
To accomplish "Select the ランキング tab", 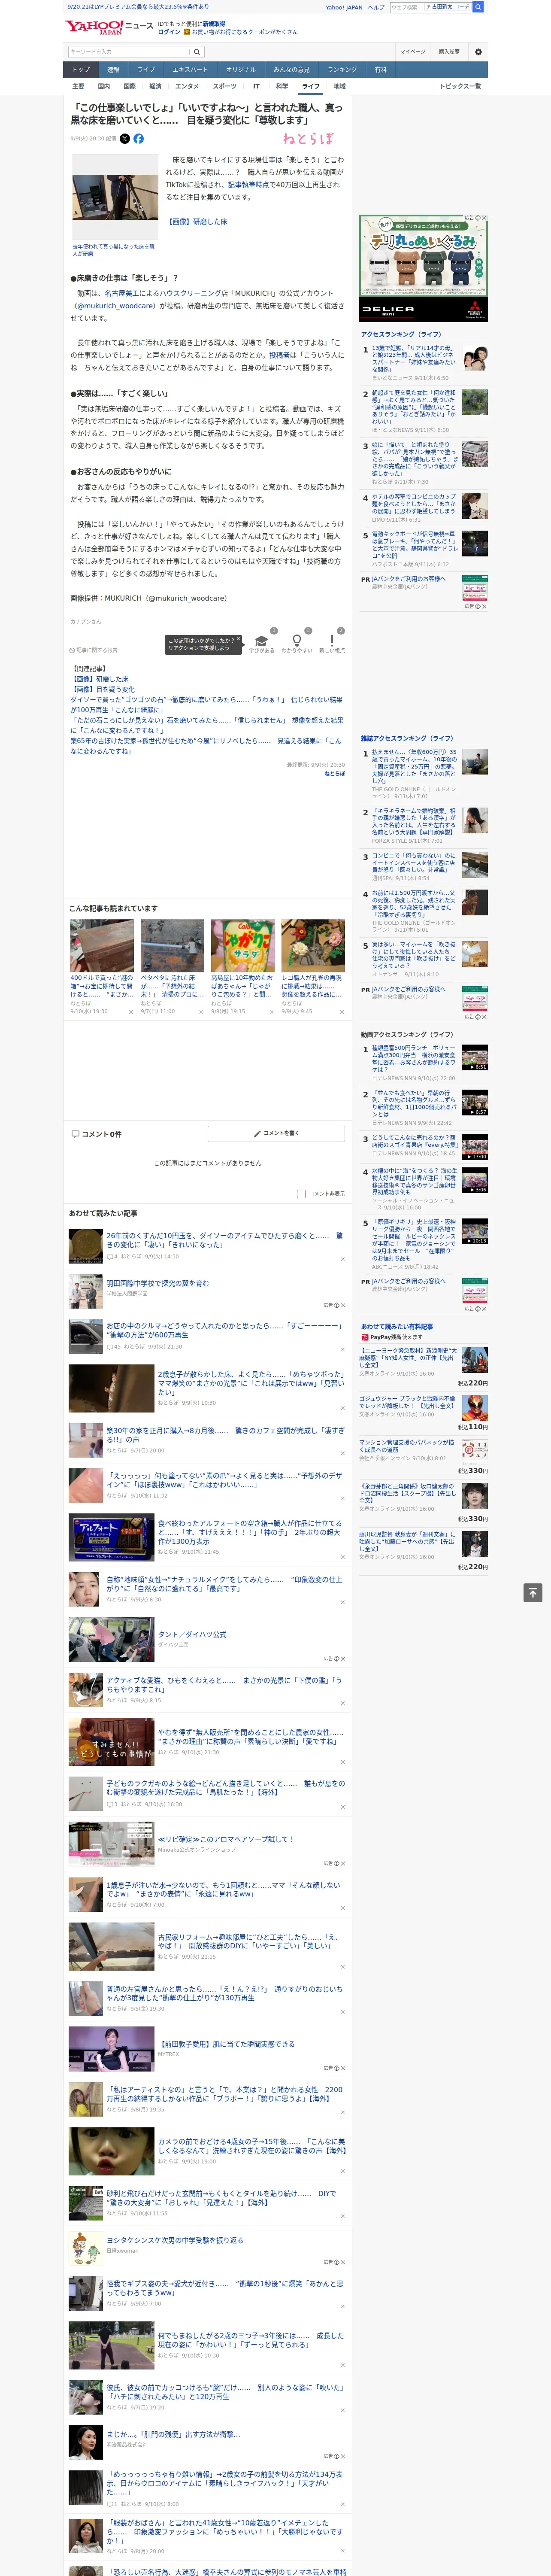I will click(x=342, y=70).
